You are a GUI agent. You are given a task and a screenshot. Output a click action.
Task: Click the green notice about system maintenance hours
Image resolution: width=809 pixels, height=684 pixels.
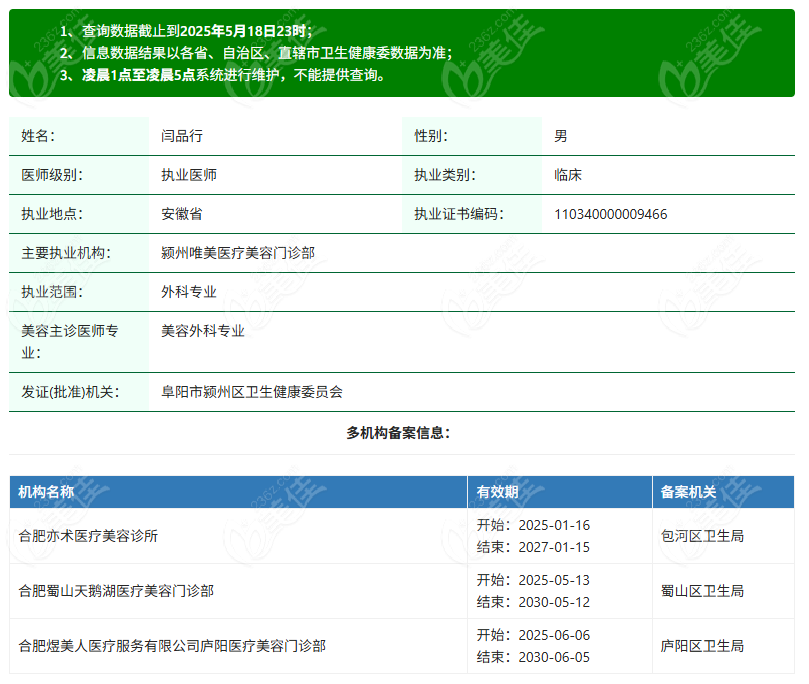click(x=235, y=75)
